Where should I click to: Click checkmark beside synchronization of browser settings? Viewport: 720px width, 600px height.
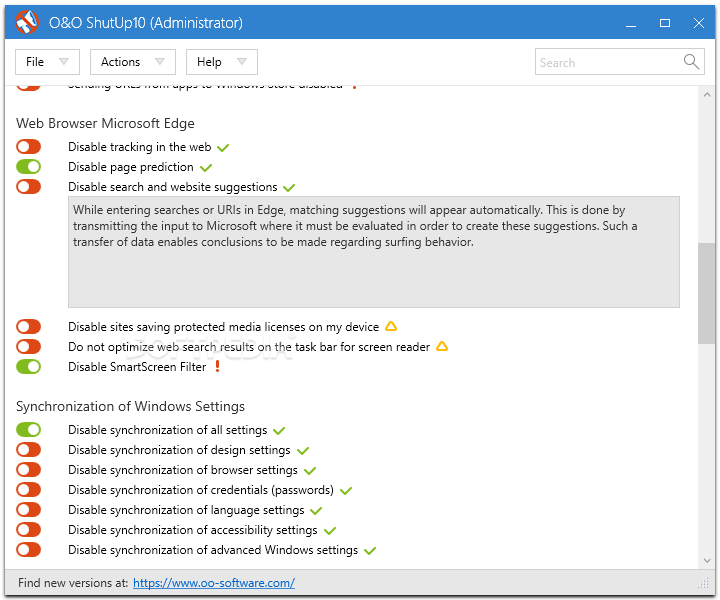(310, 471)
